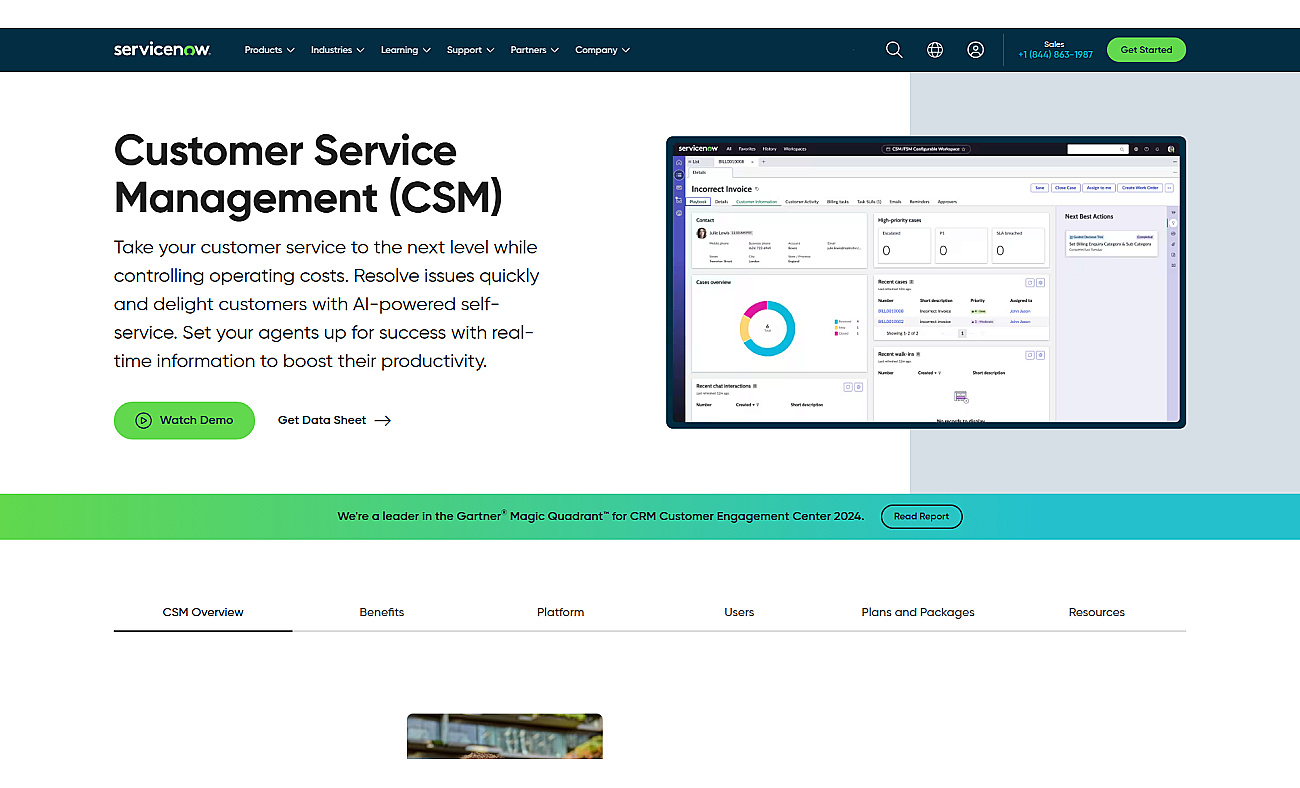This screenshot has width=1300, height=788.
Task: Open the user account profile icon
Action: tap(975, 50)
